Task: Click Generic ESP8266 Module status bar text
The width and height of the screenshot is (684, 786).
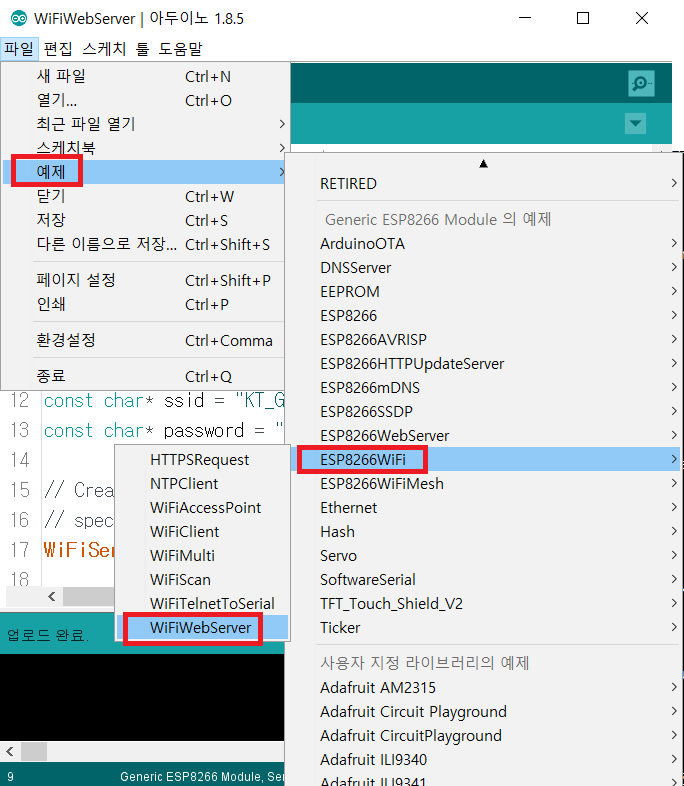Action: point(202,776)
